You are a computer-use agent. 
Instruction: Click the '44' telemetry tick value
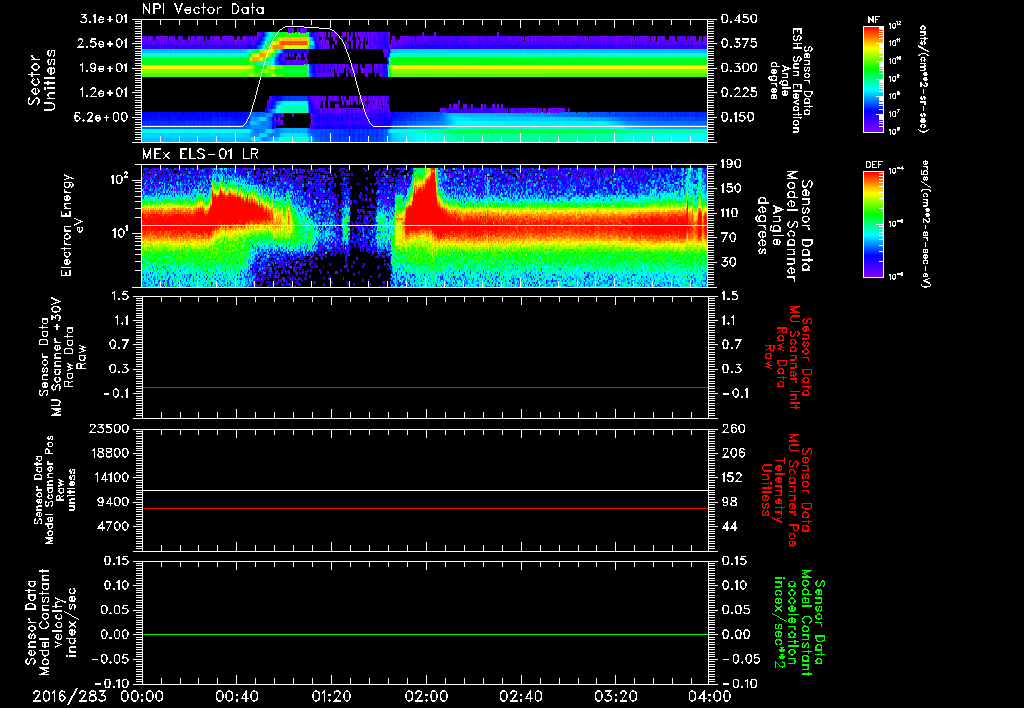(729, 526)
